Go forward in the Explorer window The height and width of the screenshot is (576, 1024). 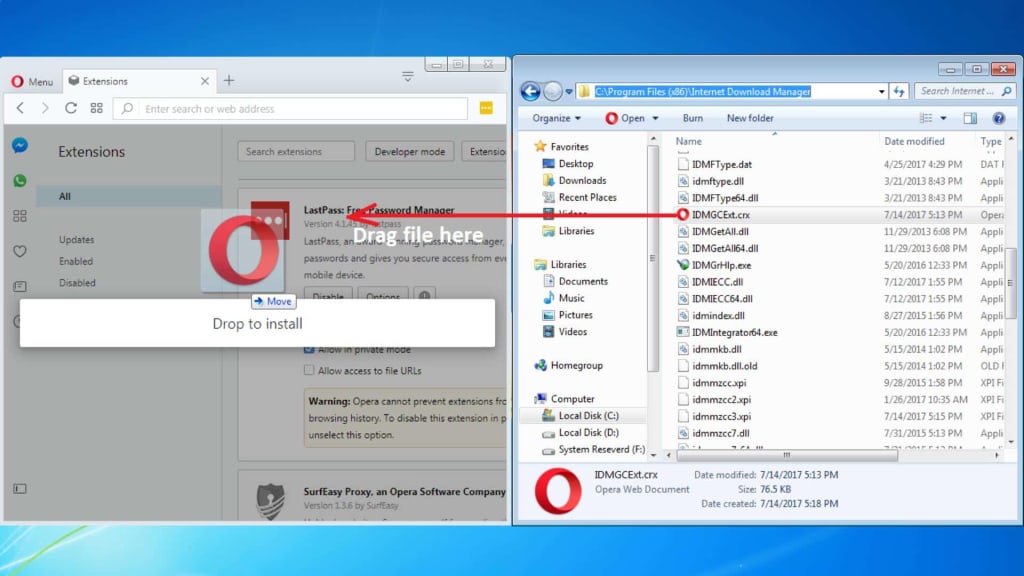click(x=552, y=91)
